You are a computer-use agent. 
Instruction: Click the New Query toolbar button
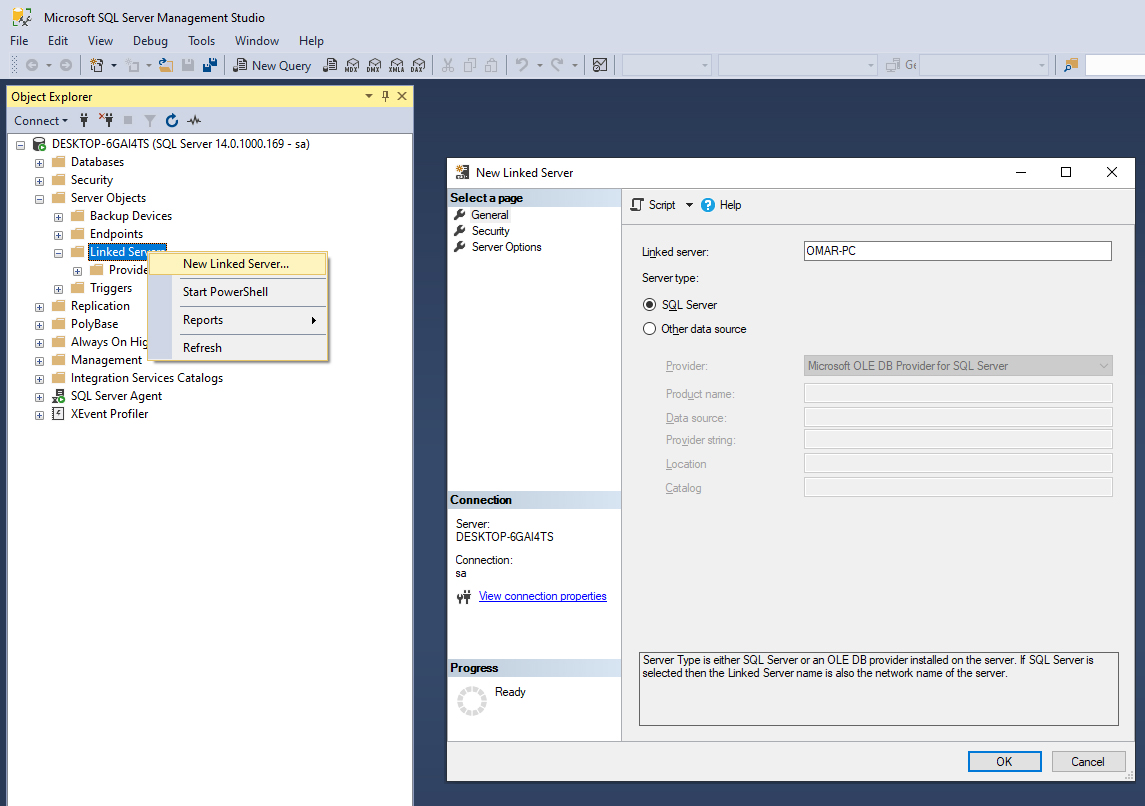pyautogui.click(x=272, y=66)
